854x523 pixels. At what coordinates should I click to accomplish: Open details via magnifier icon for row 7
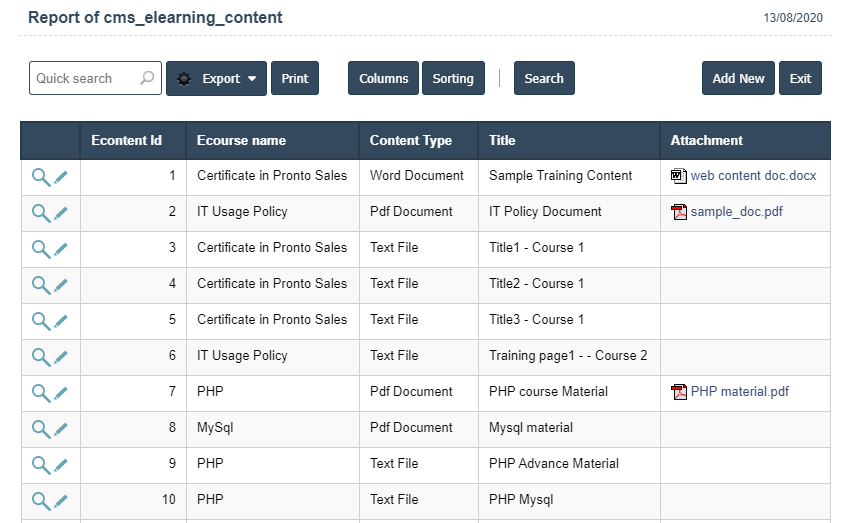pos(40,393)
